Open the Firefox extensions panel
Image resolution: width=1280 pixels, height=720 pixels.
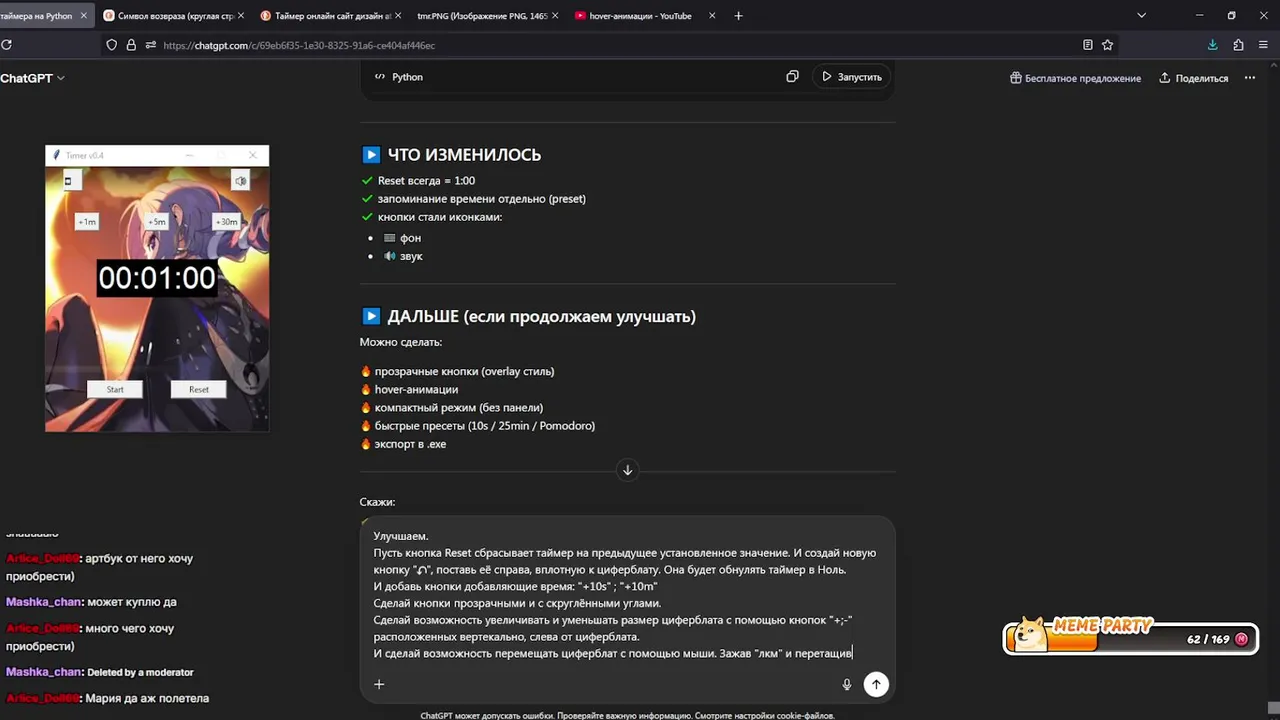(x=1238, y=45)
